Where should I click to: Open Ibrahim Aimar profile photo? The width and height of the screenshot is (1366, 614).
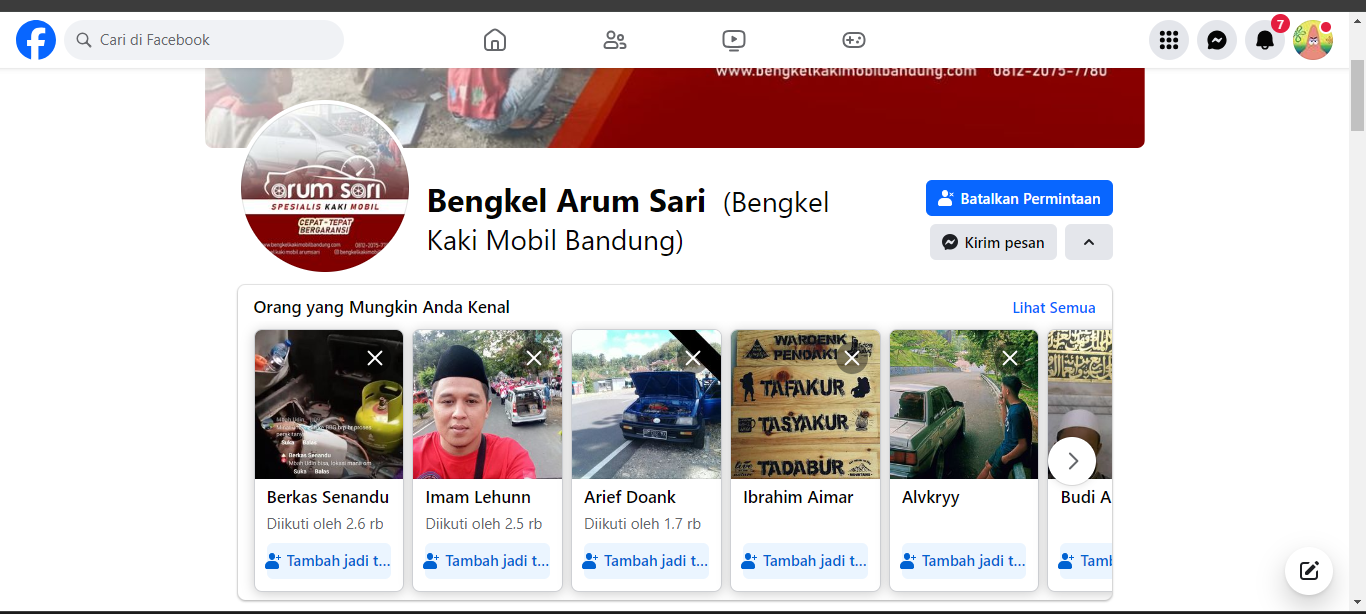805,404
